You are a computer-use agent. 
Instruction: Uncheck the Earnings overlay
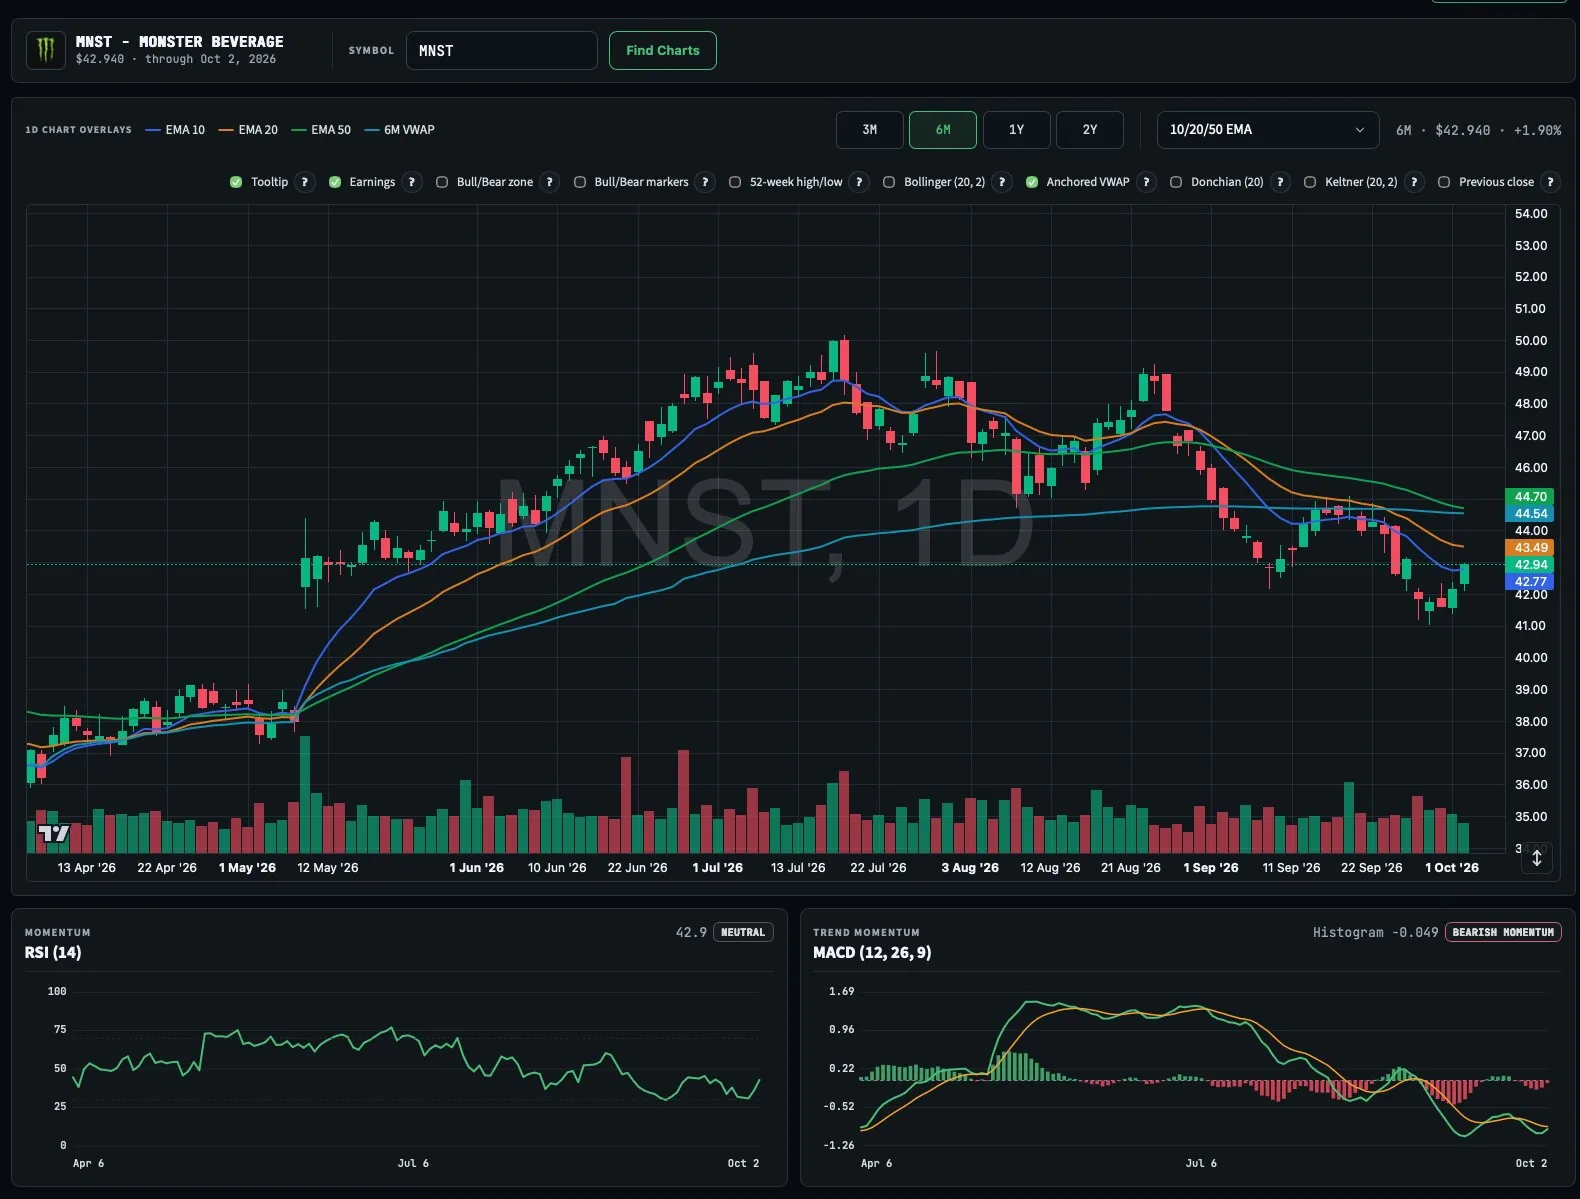click(x=335, y=182)
